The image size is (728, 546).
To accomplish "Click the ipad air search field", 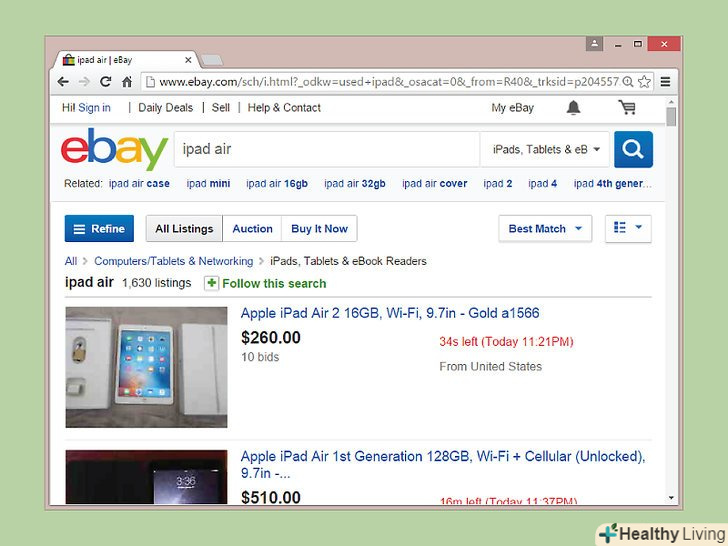I will (327, 150).
